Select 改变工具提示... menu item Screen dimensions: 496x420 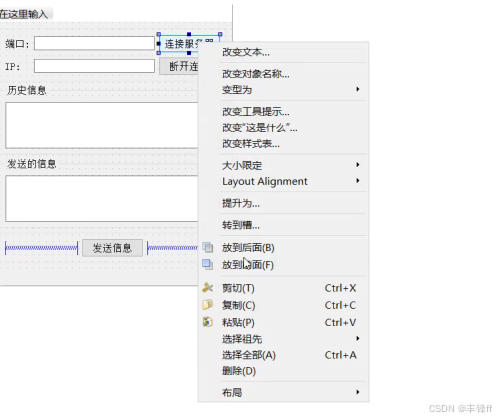pyautogui.click(x=284, y=112)
